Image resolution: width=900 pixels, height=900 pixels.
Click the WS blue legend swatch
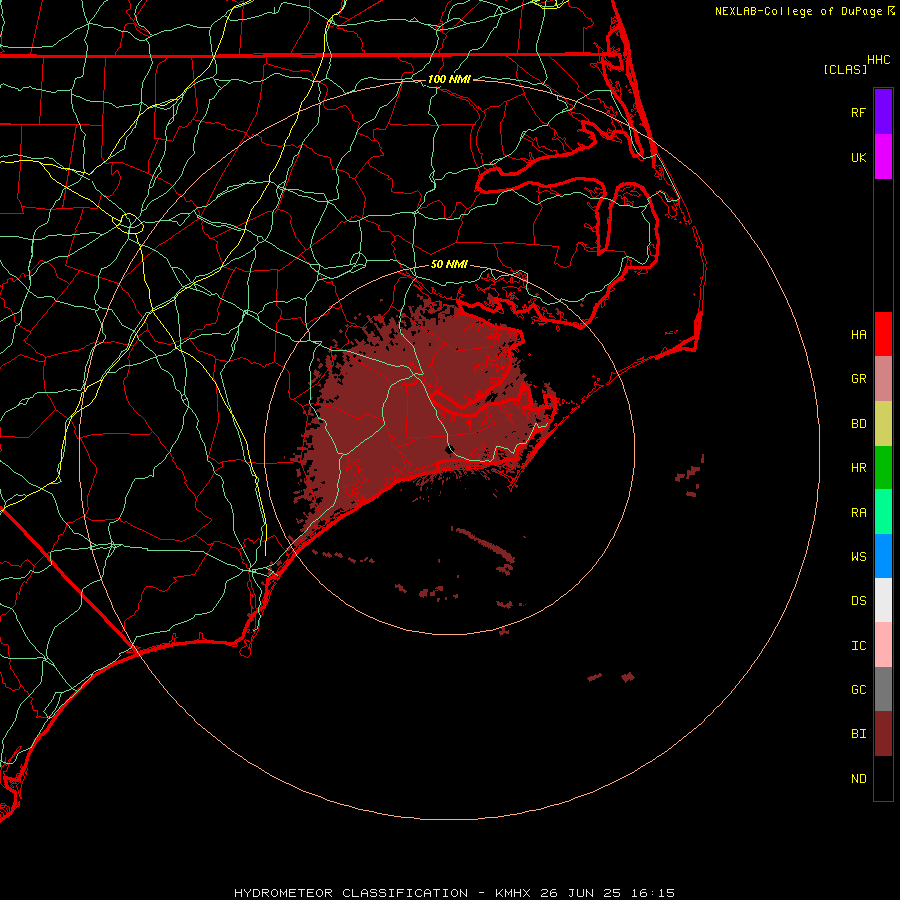click(x=883, y=556)
